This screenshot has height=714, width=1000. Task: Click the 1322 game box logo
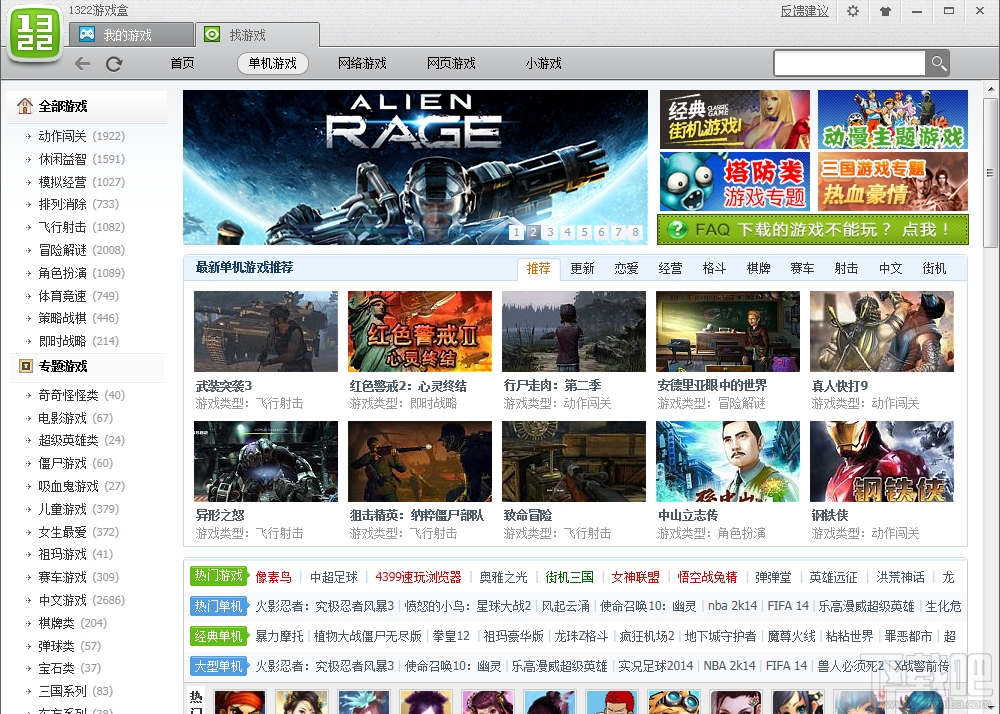(34, 33)
